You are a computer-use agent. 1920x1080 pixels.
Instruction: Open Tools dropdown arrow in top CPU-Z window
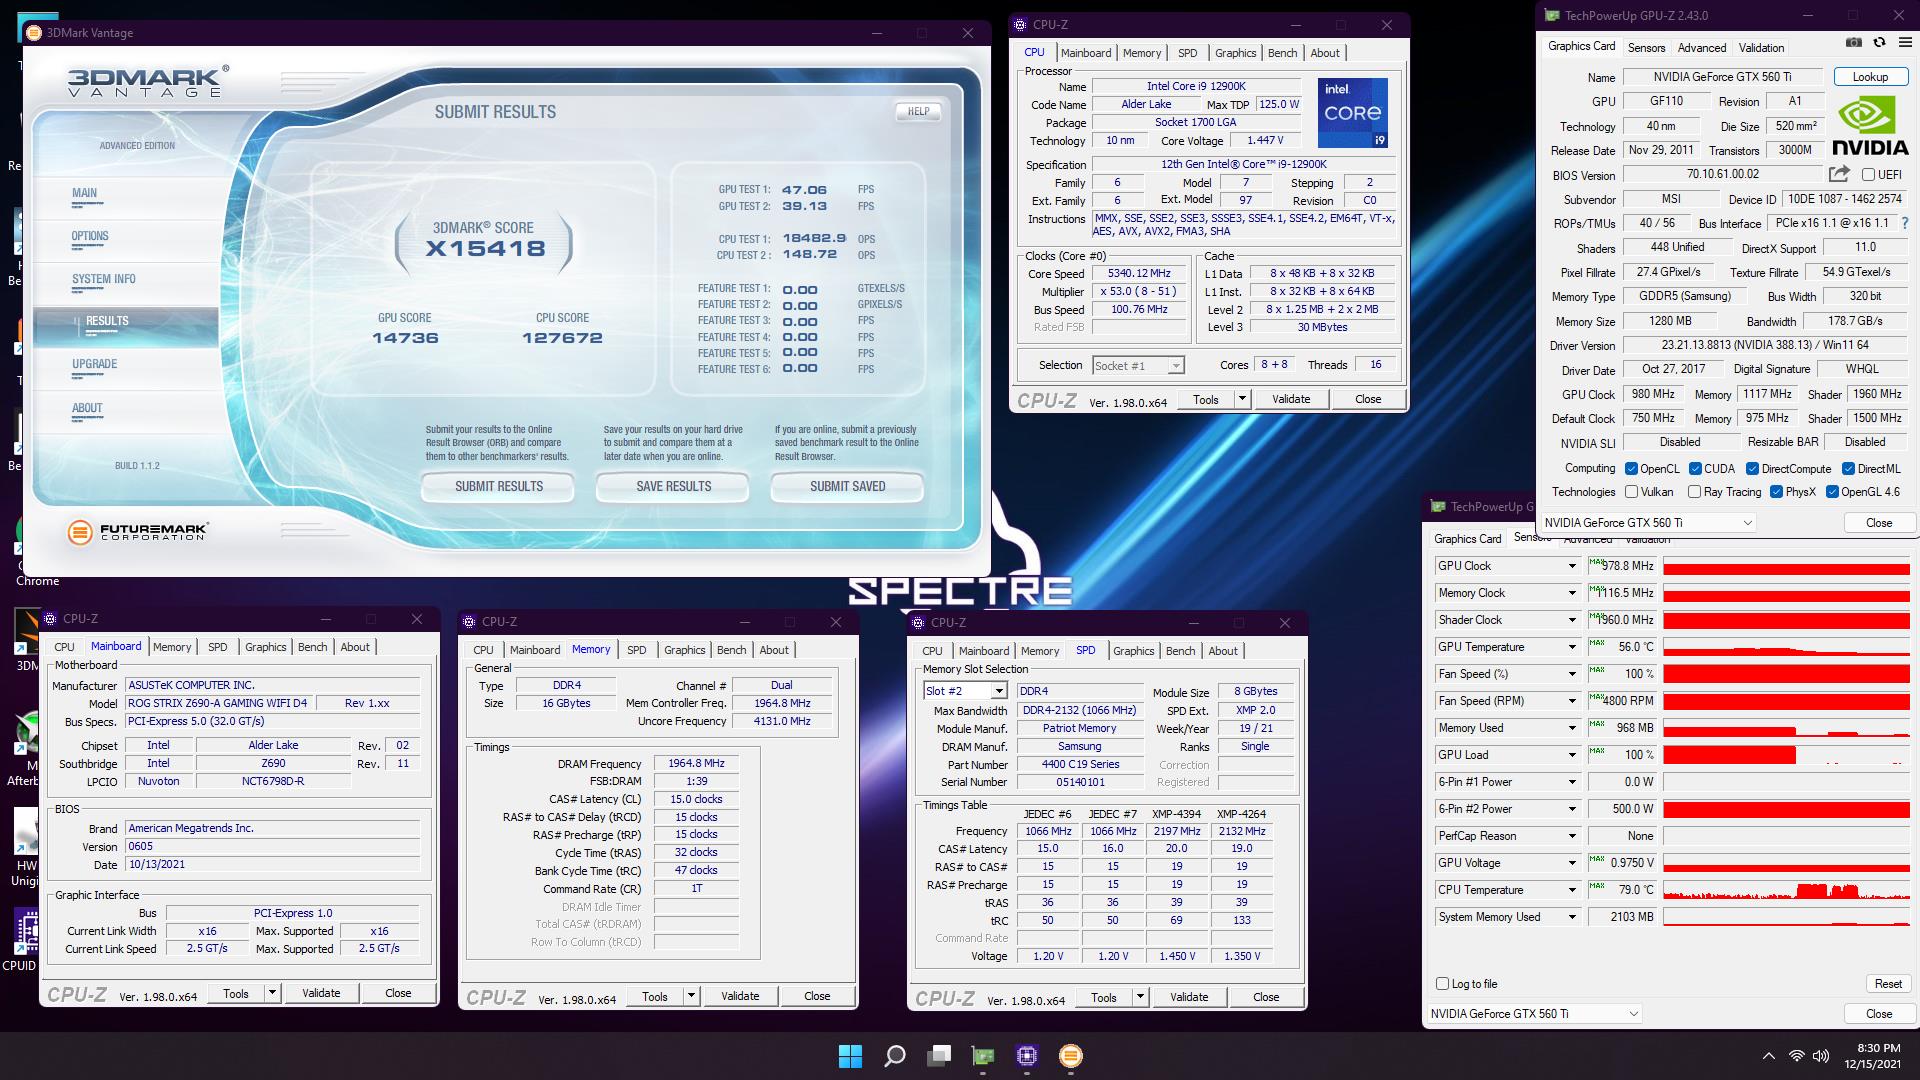tap(1242, 399)
